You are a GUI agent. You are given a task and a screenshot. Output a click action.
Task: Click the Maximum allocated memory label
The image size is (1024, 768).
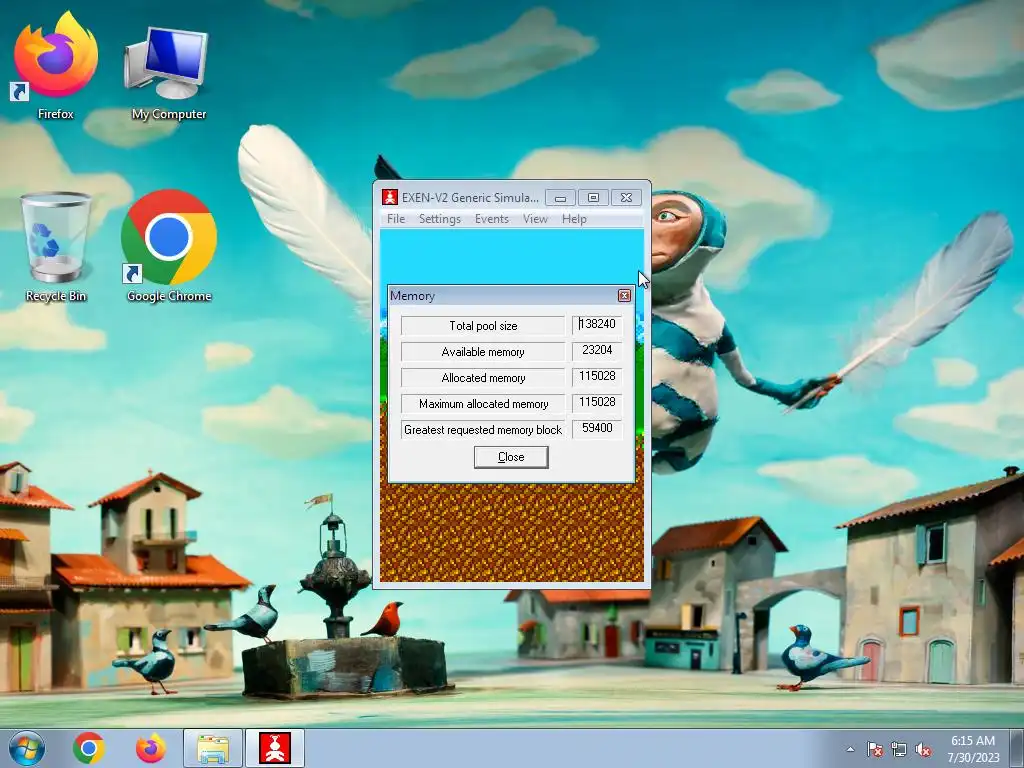point(483,404)
